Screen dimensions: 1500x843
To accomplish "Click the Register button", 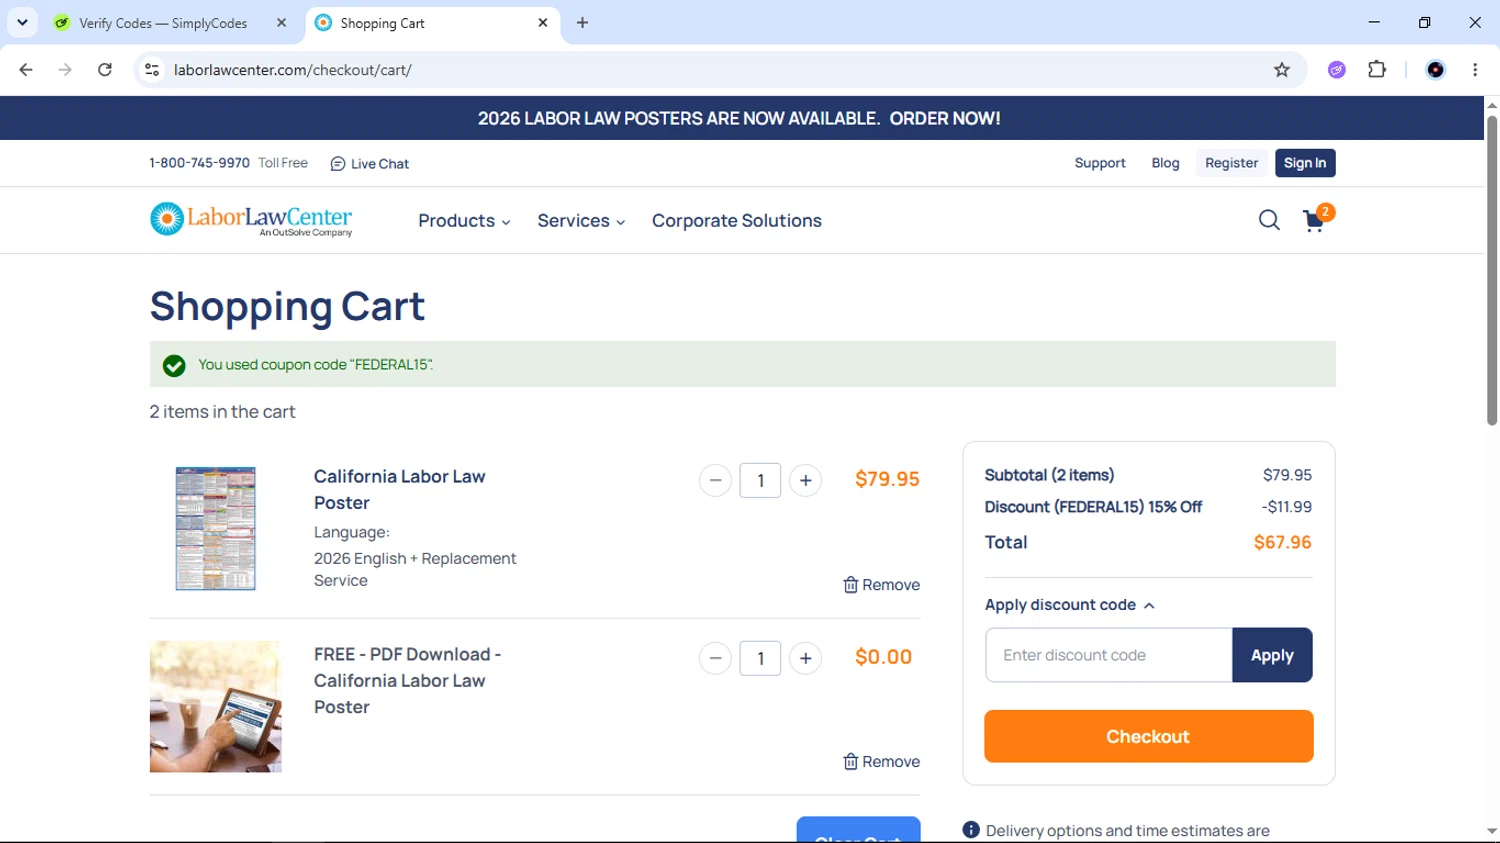I will [1231, 163].
